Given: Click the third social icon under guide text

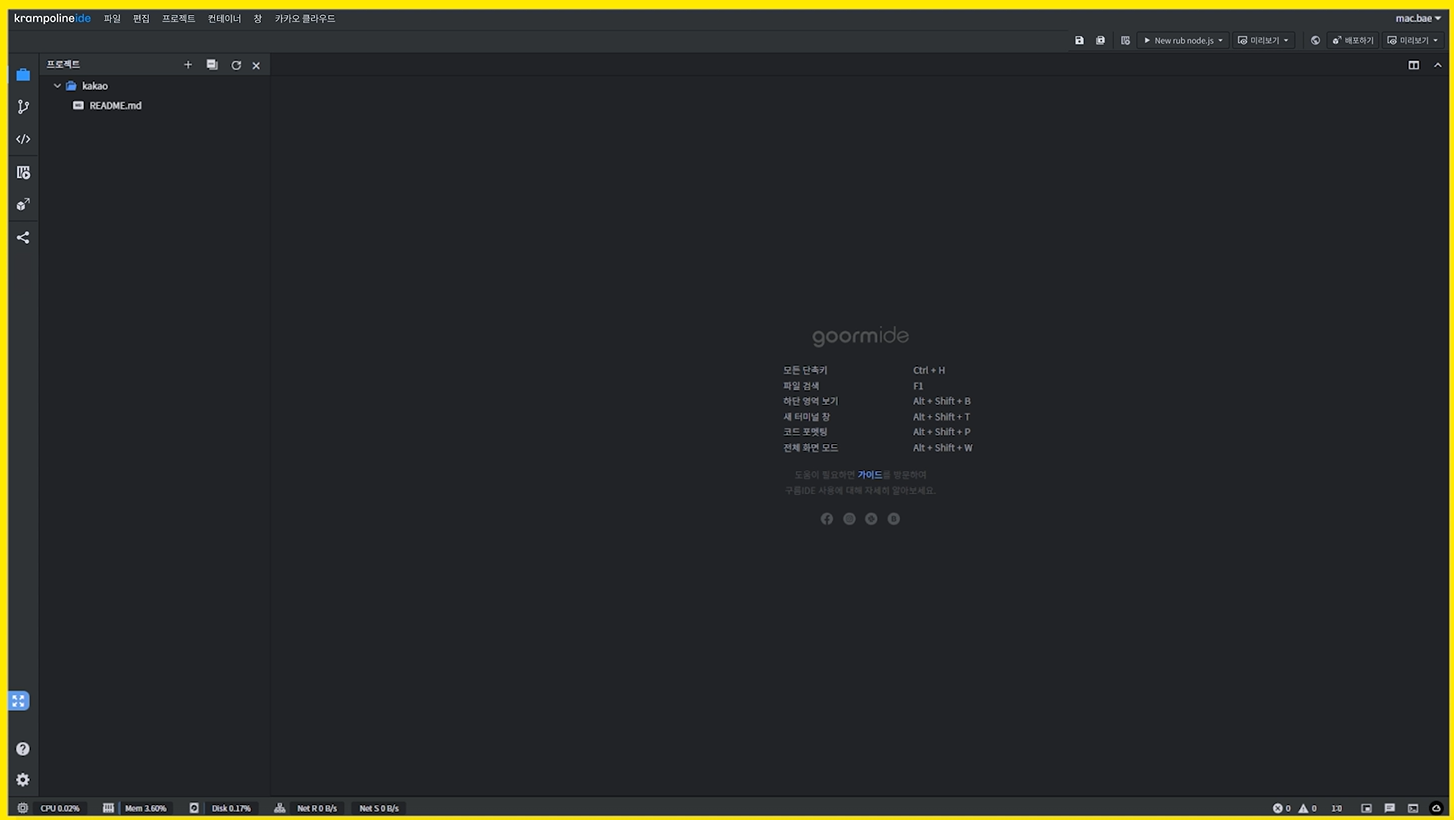Looking at the screenshot, I should click(871, 519).
